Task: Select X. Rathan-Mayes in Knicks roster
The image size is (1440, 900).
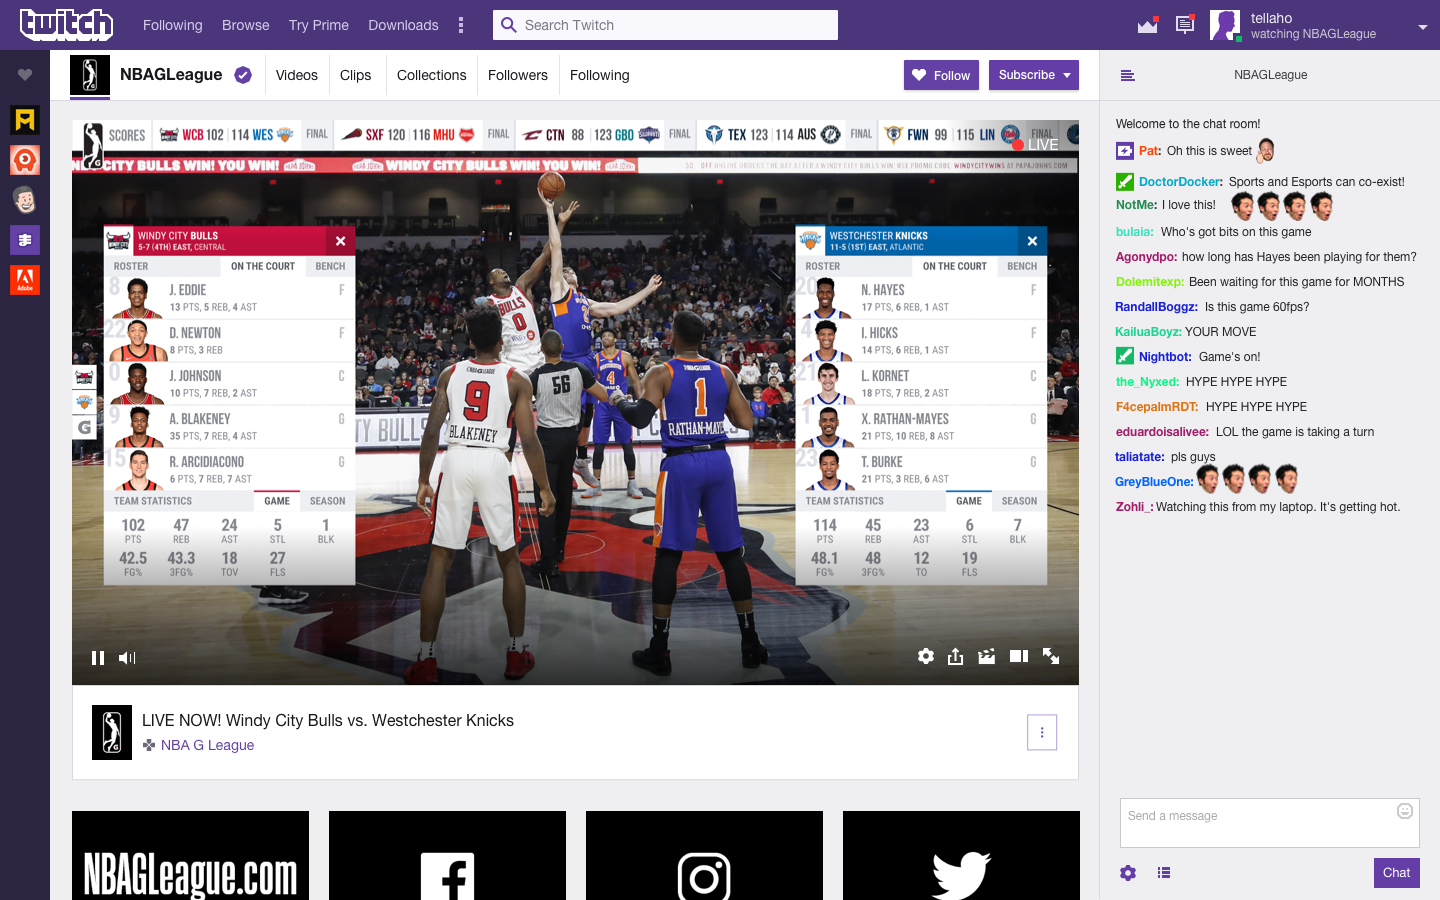Action: click(922, 426)
